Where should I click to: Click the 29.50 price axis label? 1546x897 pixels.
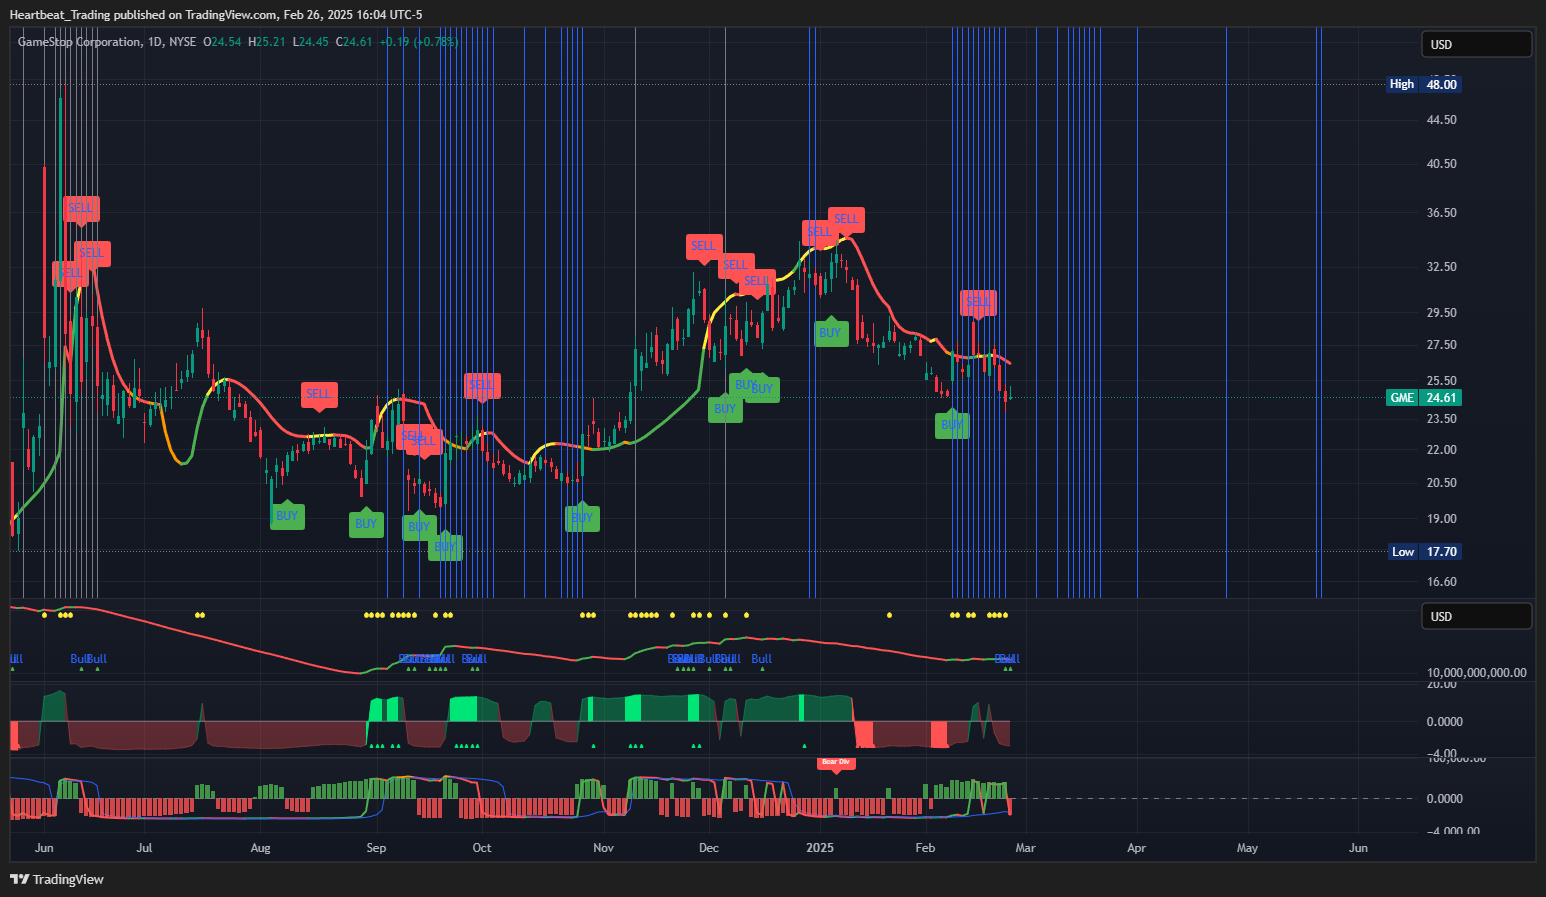pos(1441,313)
